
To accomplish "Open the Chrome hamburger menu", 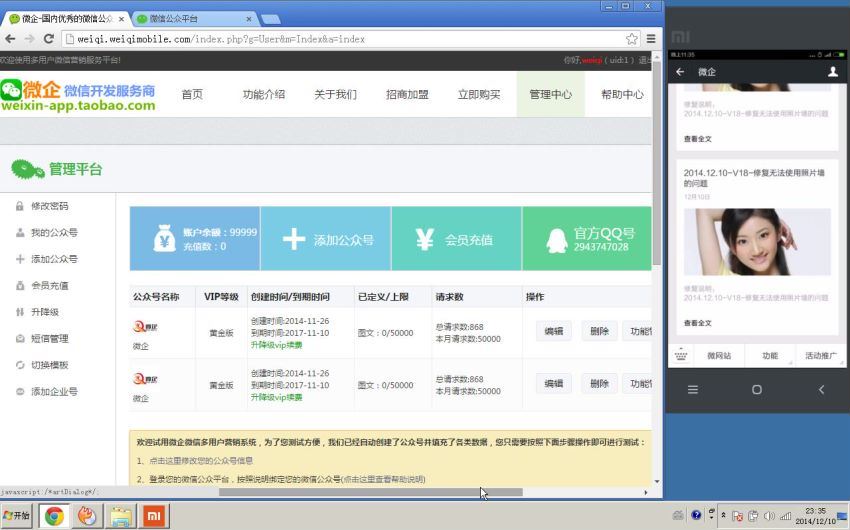I will [651, 39].
